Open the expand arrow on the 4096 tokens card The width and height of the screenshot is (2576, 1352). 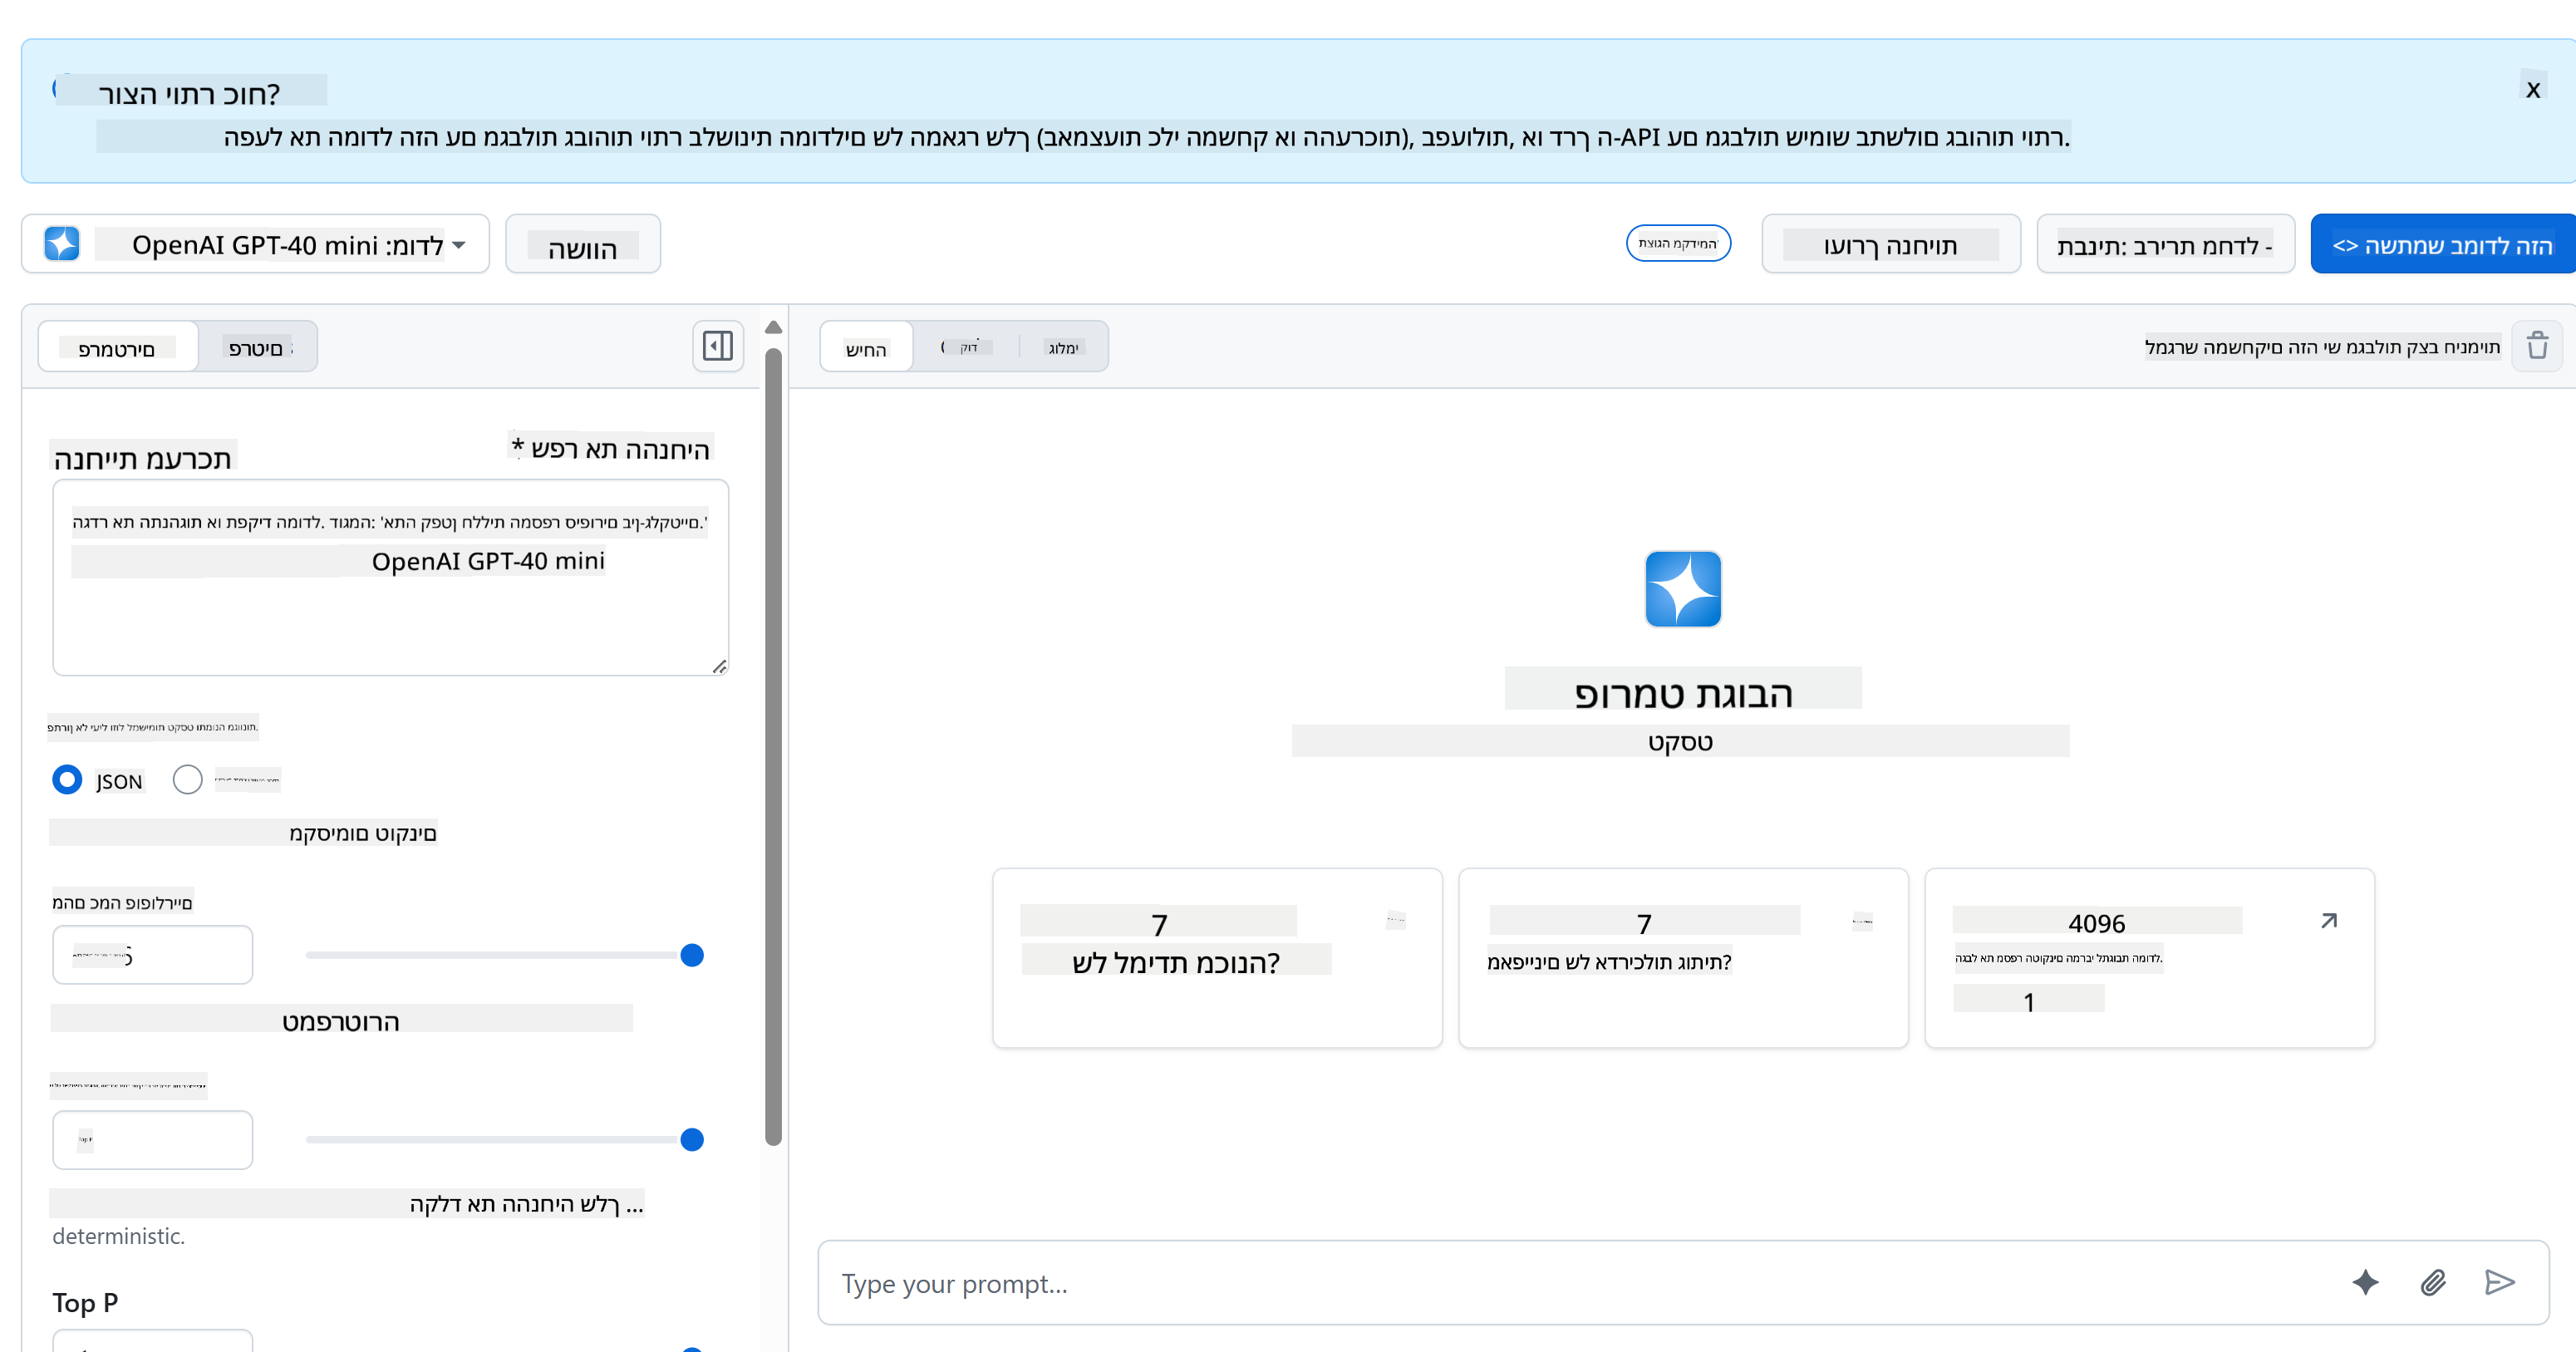[x=2329, y=921]
